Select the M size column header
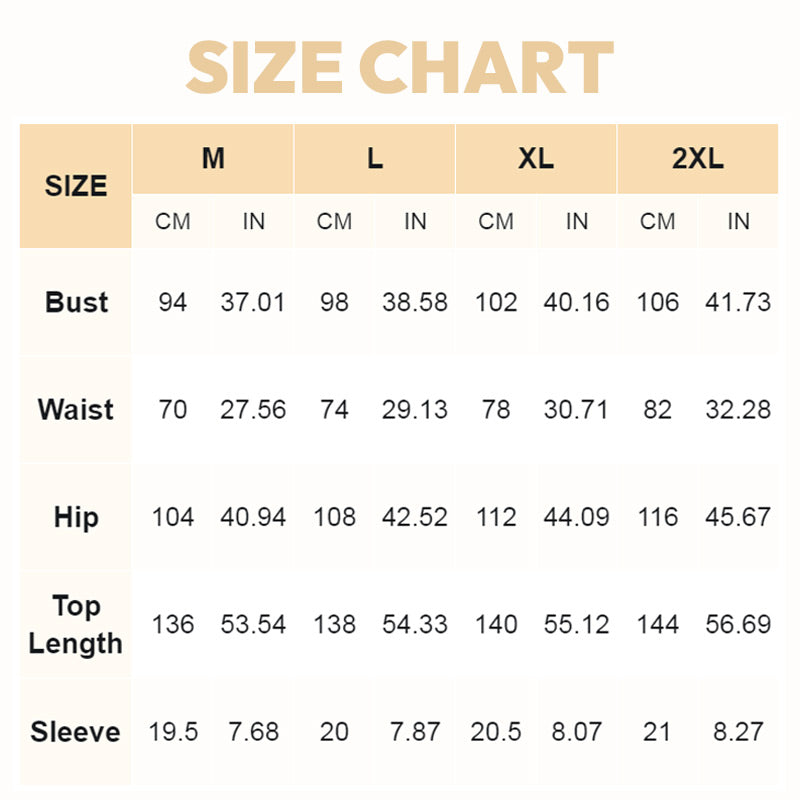Viewport: 800px width, 800px height. click(213, 159)
